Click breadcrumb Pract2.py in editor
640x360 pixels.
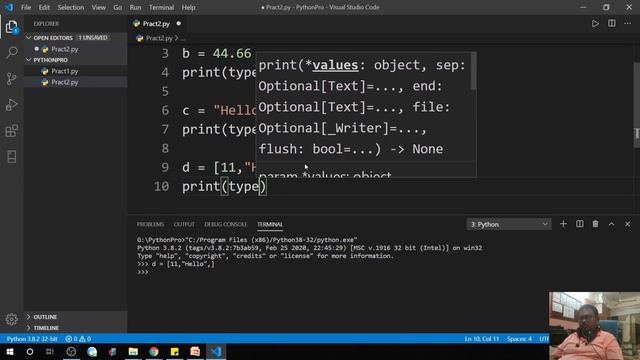coord(159,38)
